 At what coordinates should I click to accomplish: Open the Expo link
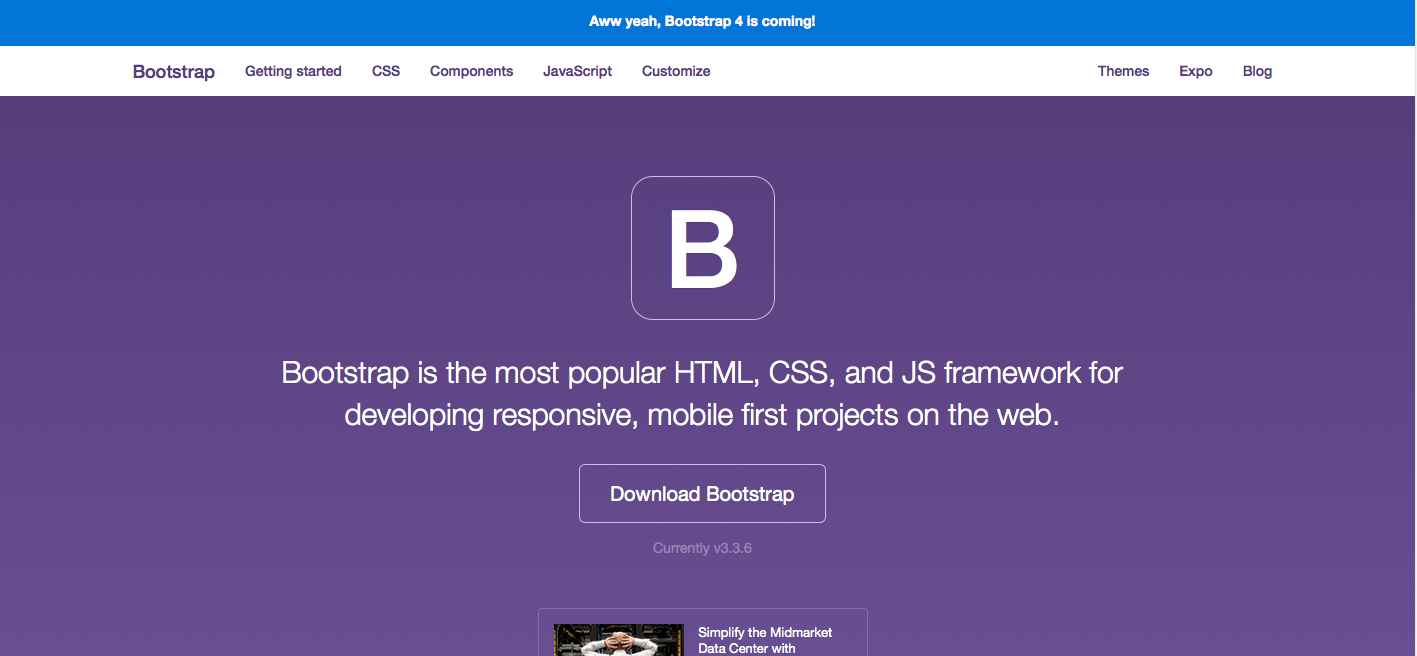(x=1196, y=71)
